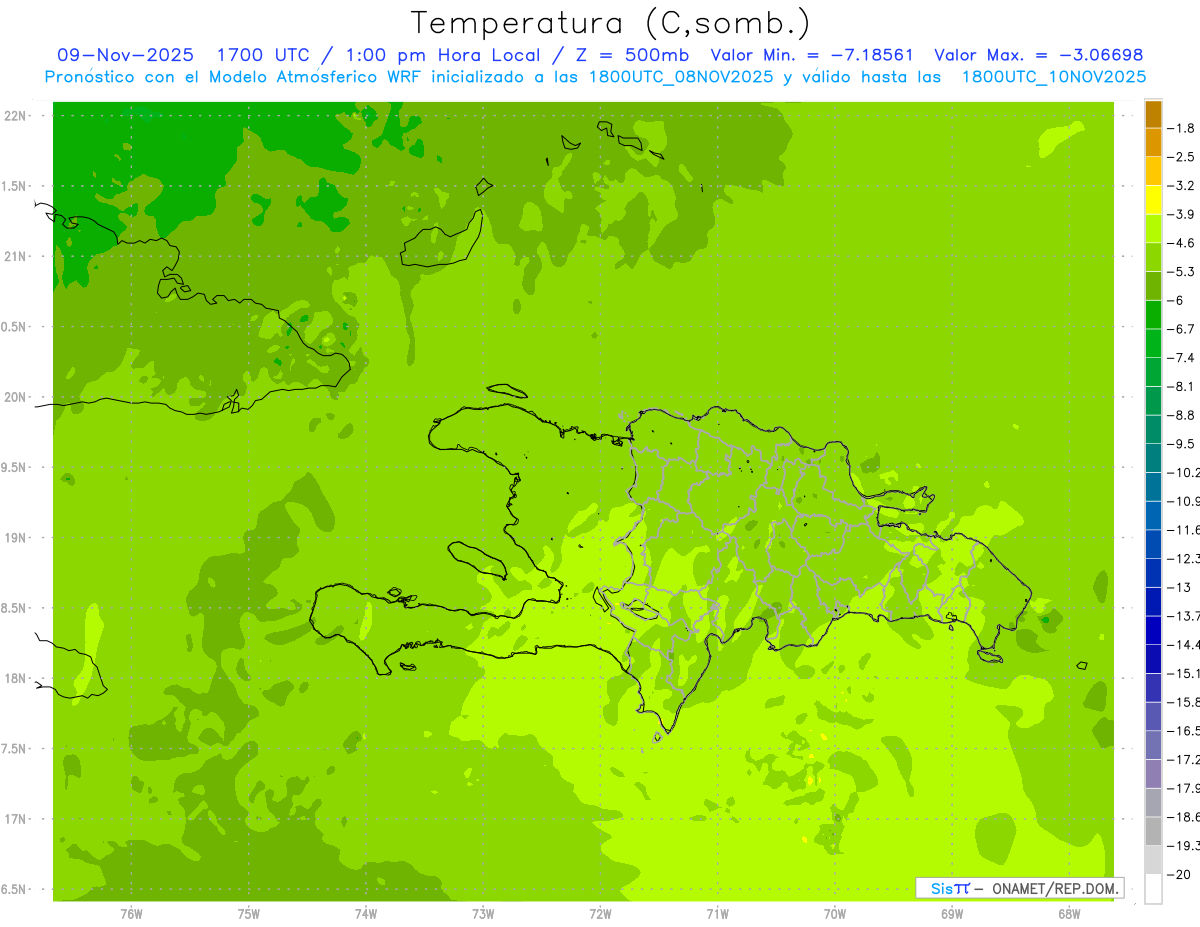Click the "72W" longitude axis label
The height and width of the screenshot is (927, 1200).
click(x=600, y=913)
